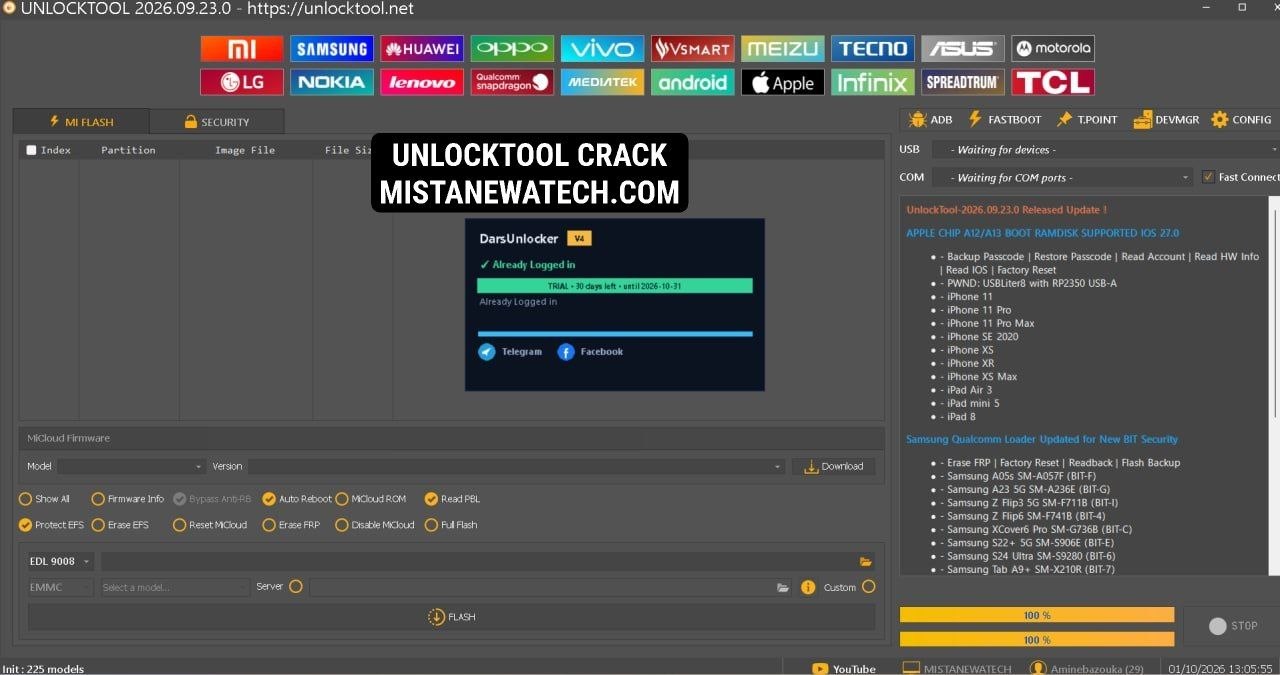This screenshot has height=675, width=1280.
Task: Click the info icon beside Custom
Action: 808,587
